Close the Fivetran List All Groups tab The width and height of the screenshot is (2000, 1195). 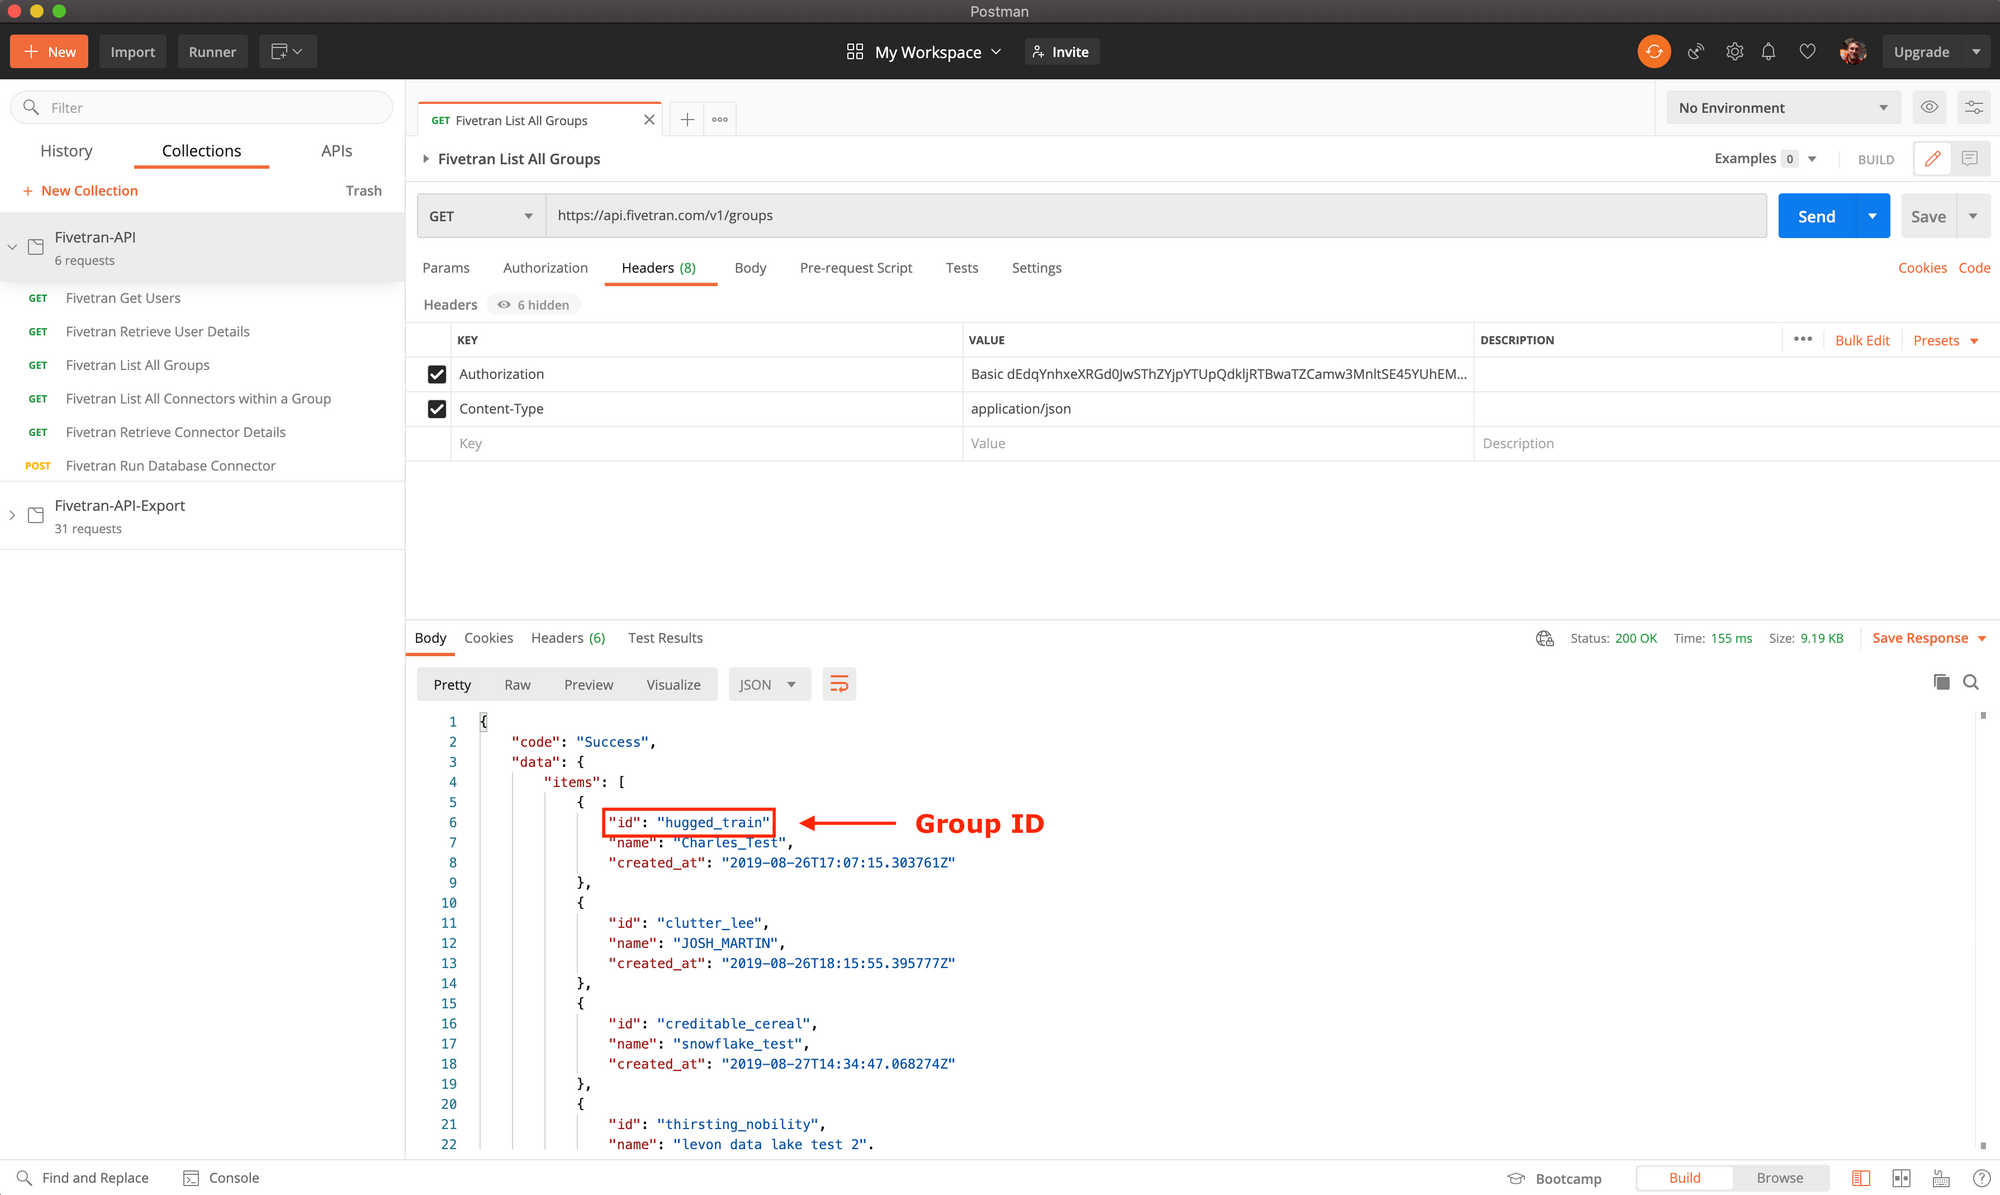(x=649, y=120)
